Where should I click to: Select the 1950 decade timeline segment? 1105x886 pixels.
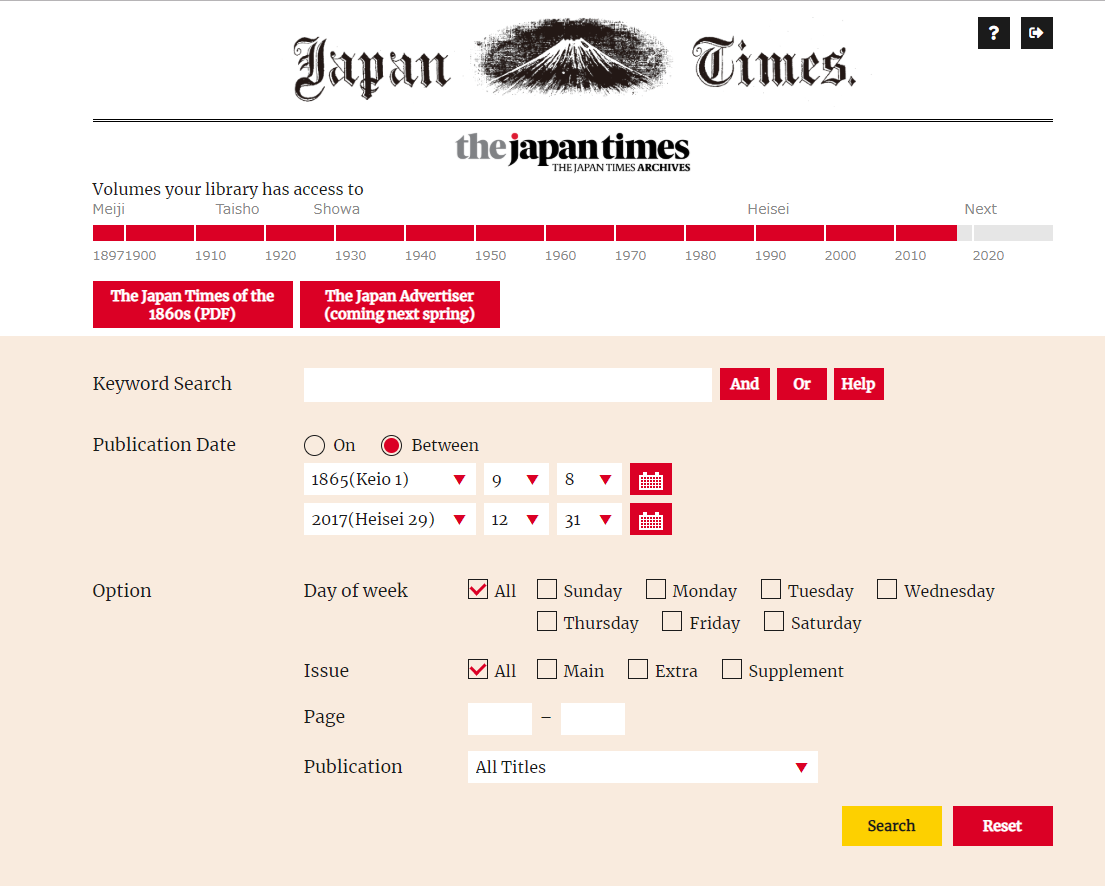[x=510, y=233]
